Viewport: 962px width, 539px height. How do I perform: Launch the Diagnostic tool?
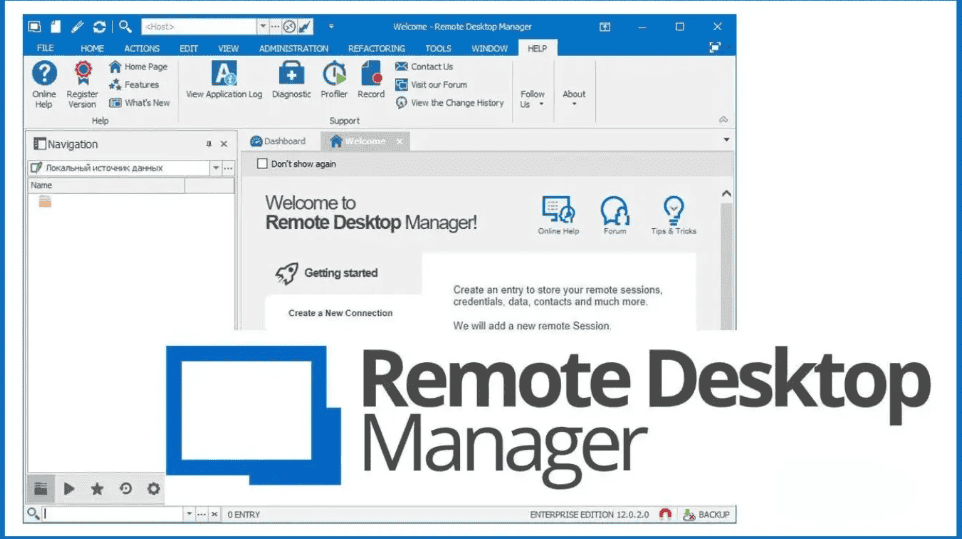(x=291, y=80)
